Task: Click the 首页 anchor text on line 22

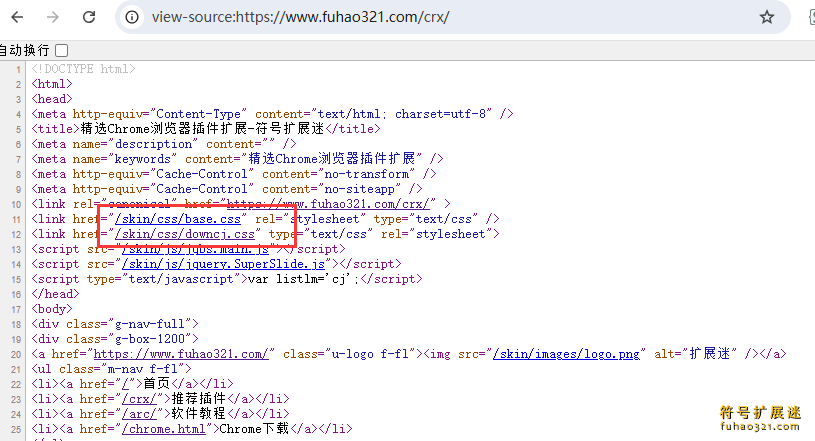Action: click(x=156, y=384)
